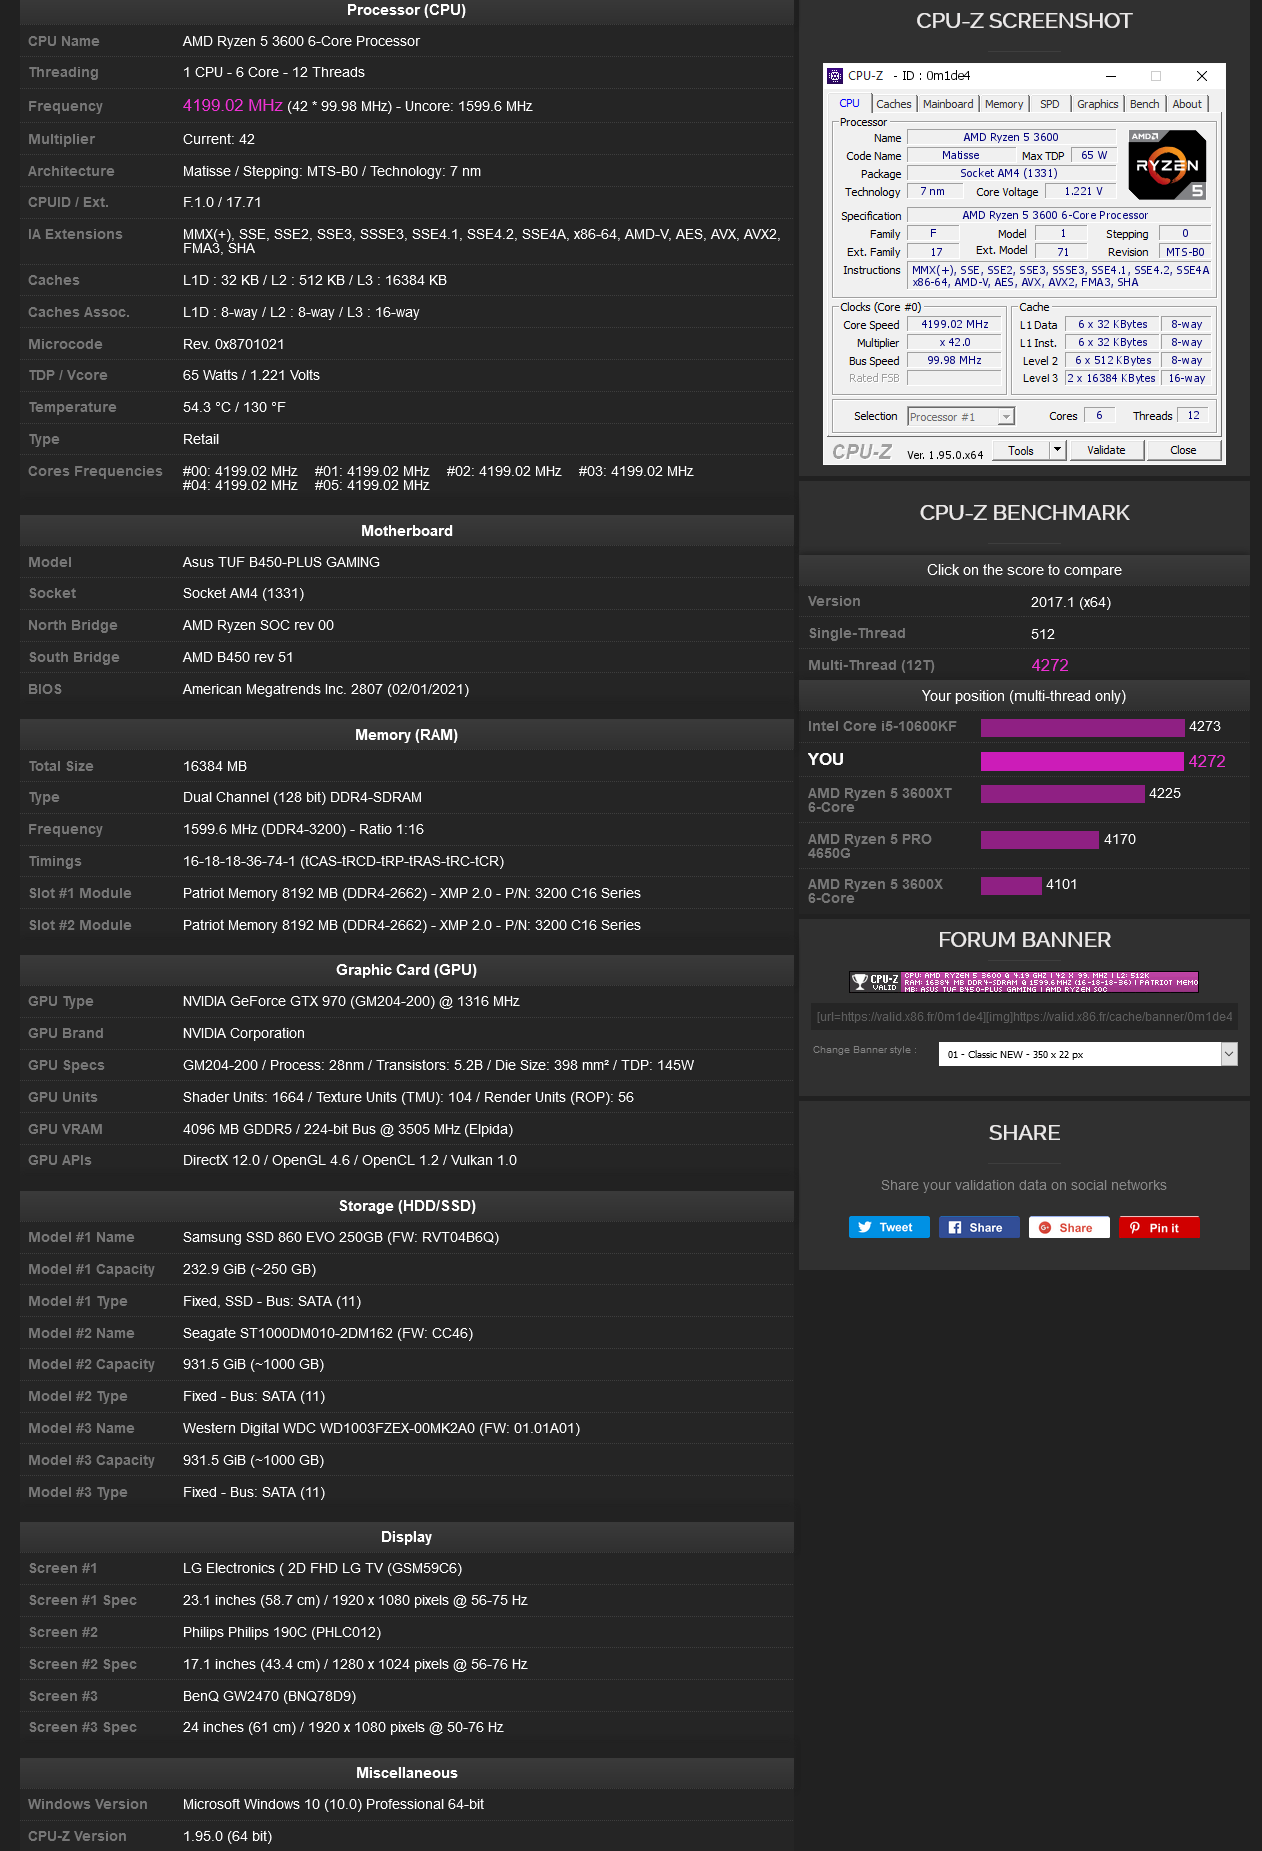Switch to the CPU tab in CPU-Z screenshot
The height and width of the screenshot is (1851, 1262).
pos(849,104)
